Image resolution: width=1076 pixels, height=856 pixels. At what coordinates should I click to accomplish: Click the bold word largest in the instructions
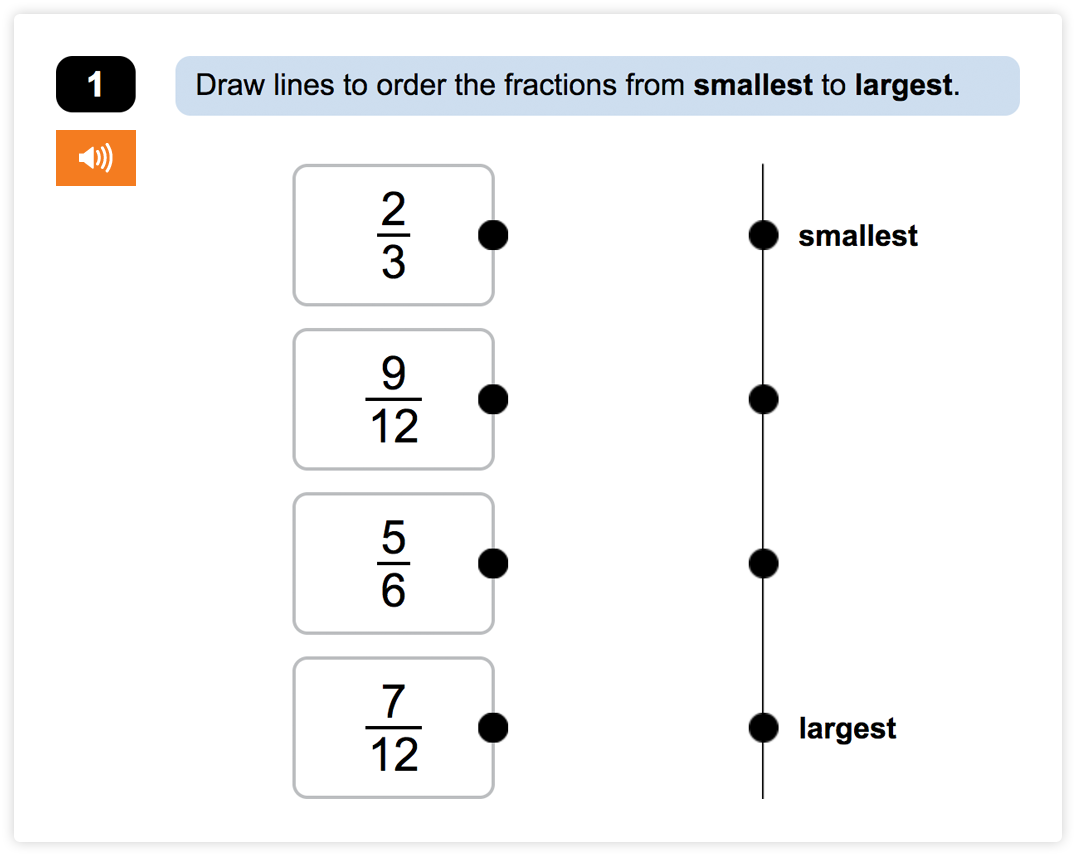[903, 85]
